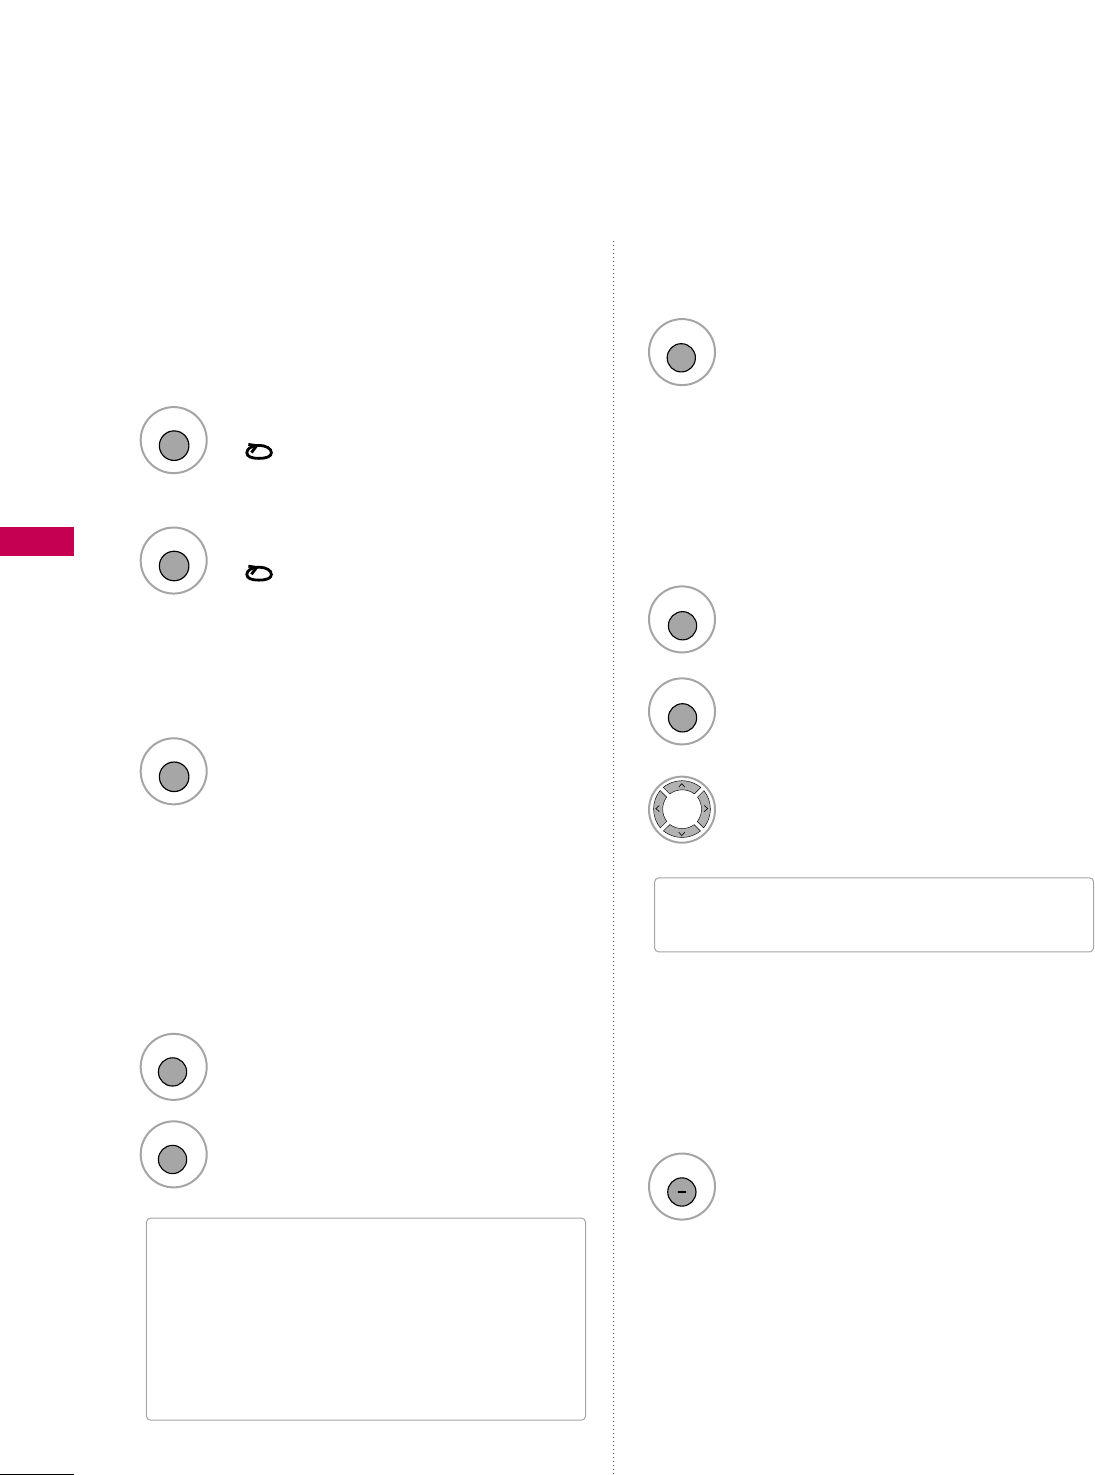
Task: Click the upper of the two clock icons
Action: (x=258, y=453)
